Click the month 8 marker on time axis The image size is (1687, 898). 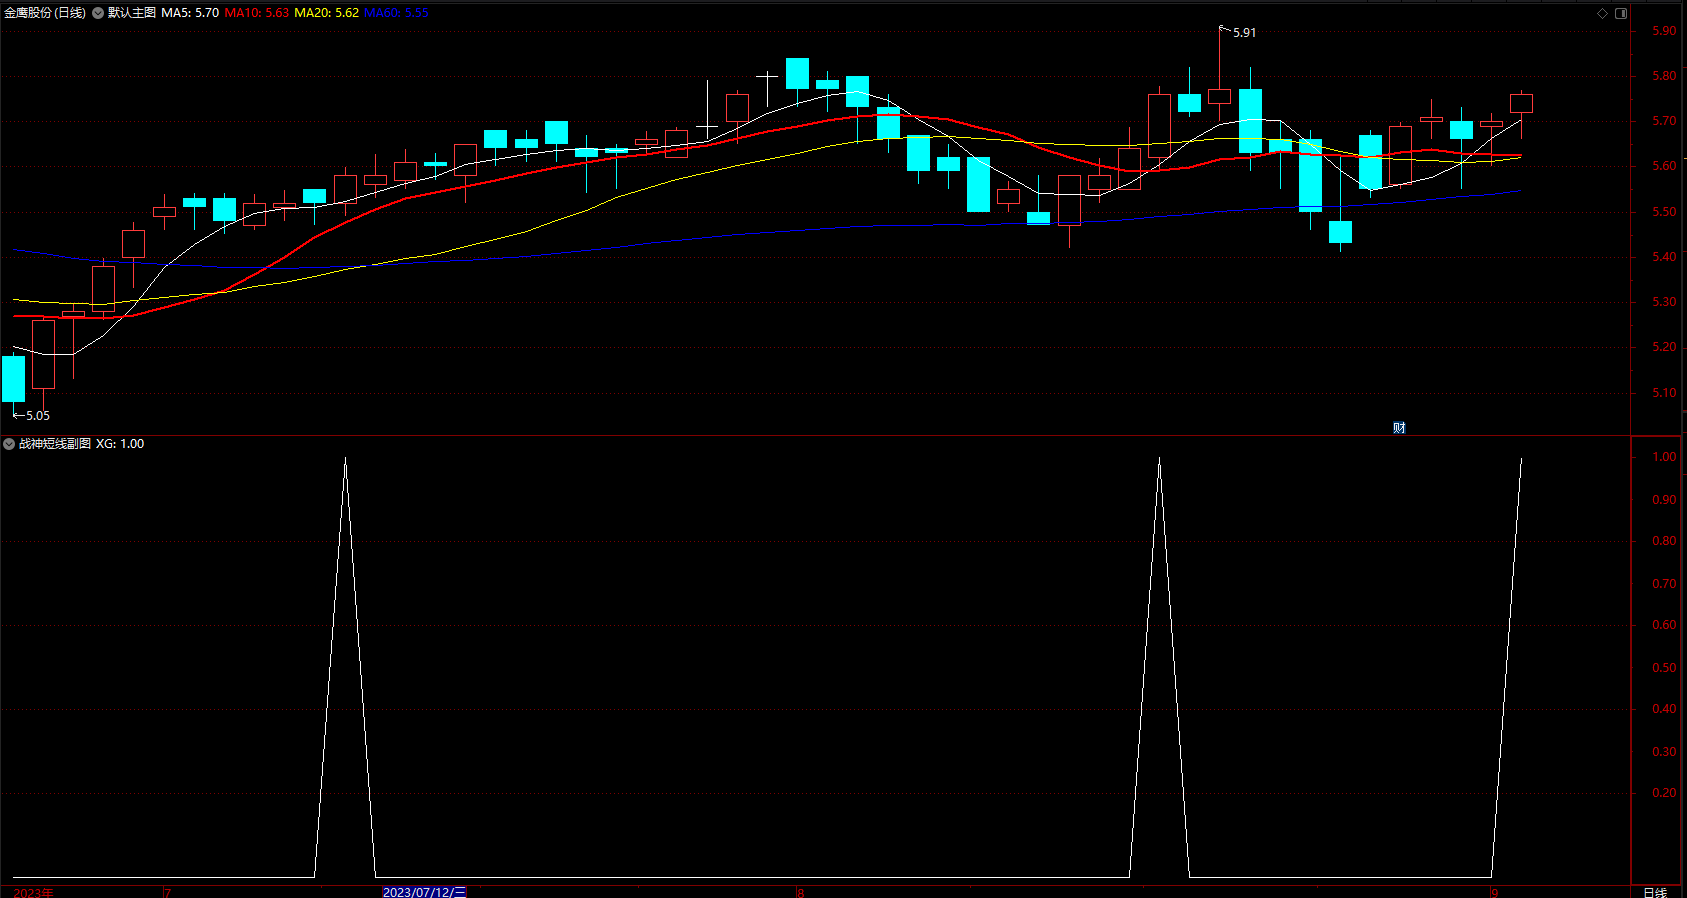(800, 892)
